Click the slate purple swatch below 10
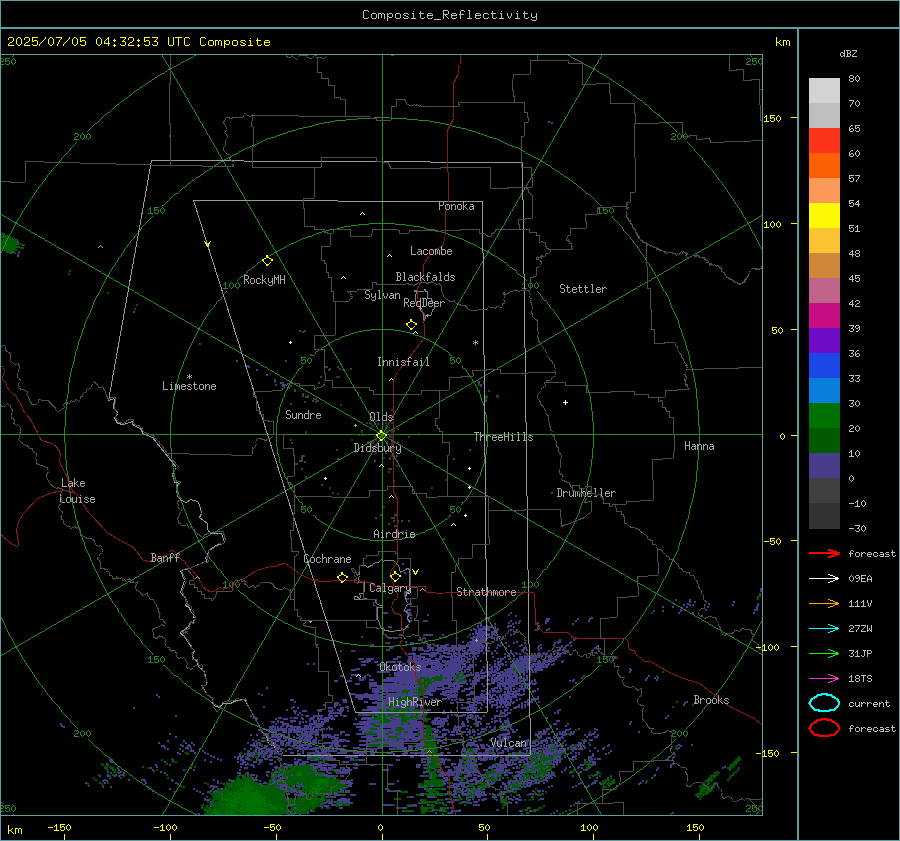 (x=824, y=465)
